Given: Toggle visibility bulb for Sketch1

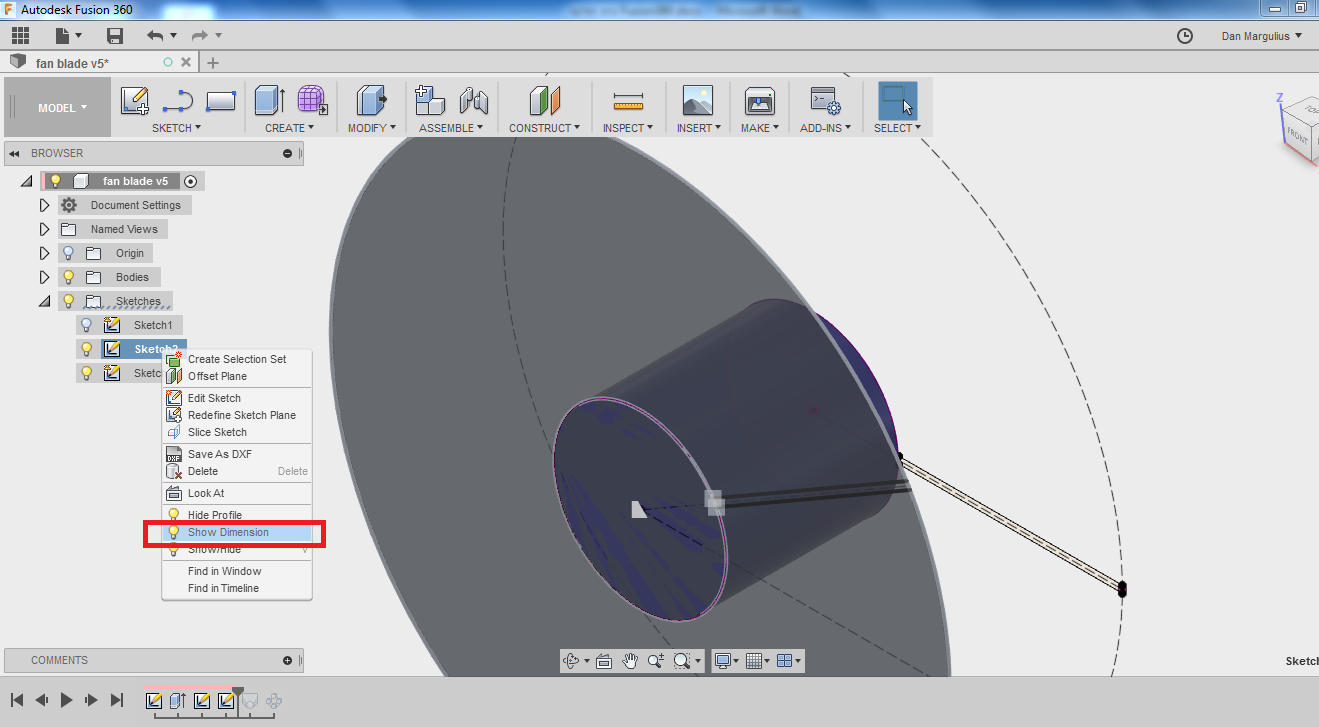Looking at the screenshot, I should (x=87, y=325).
